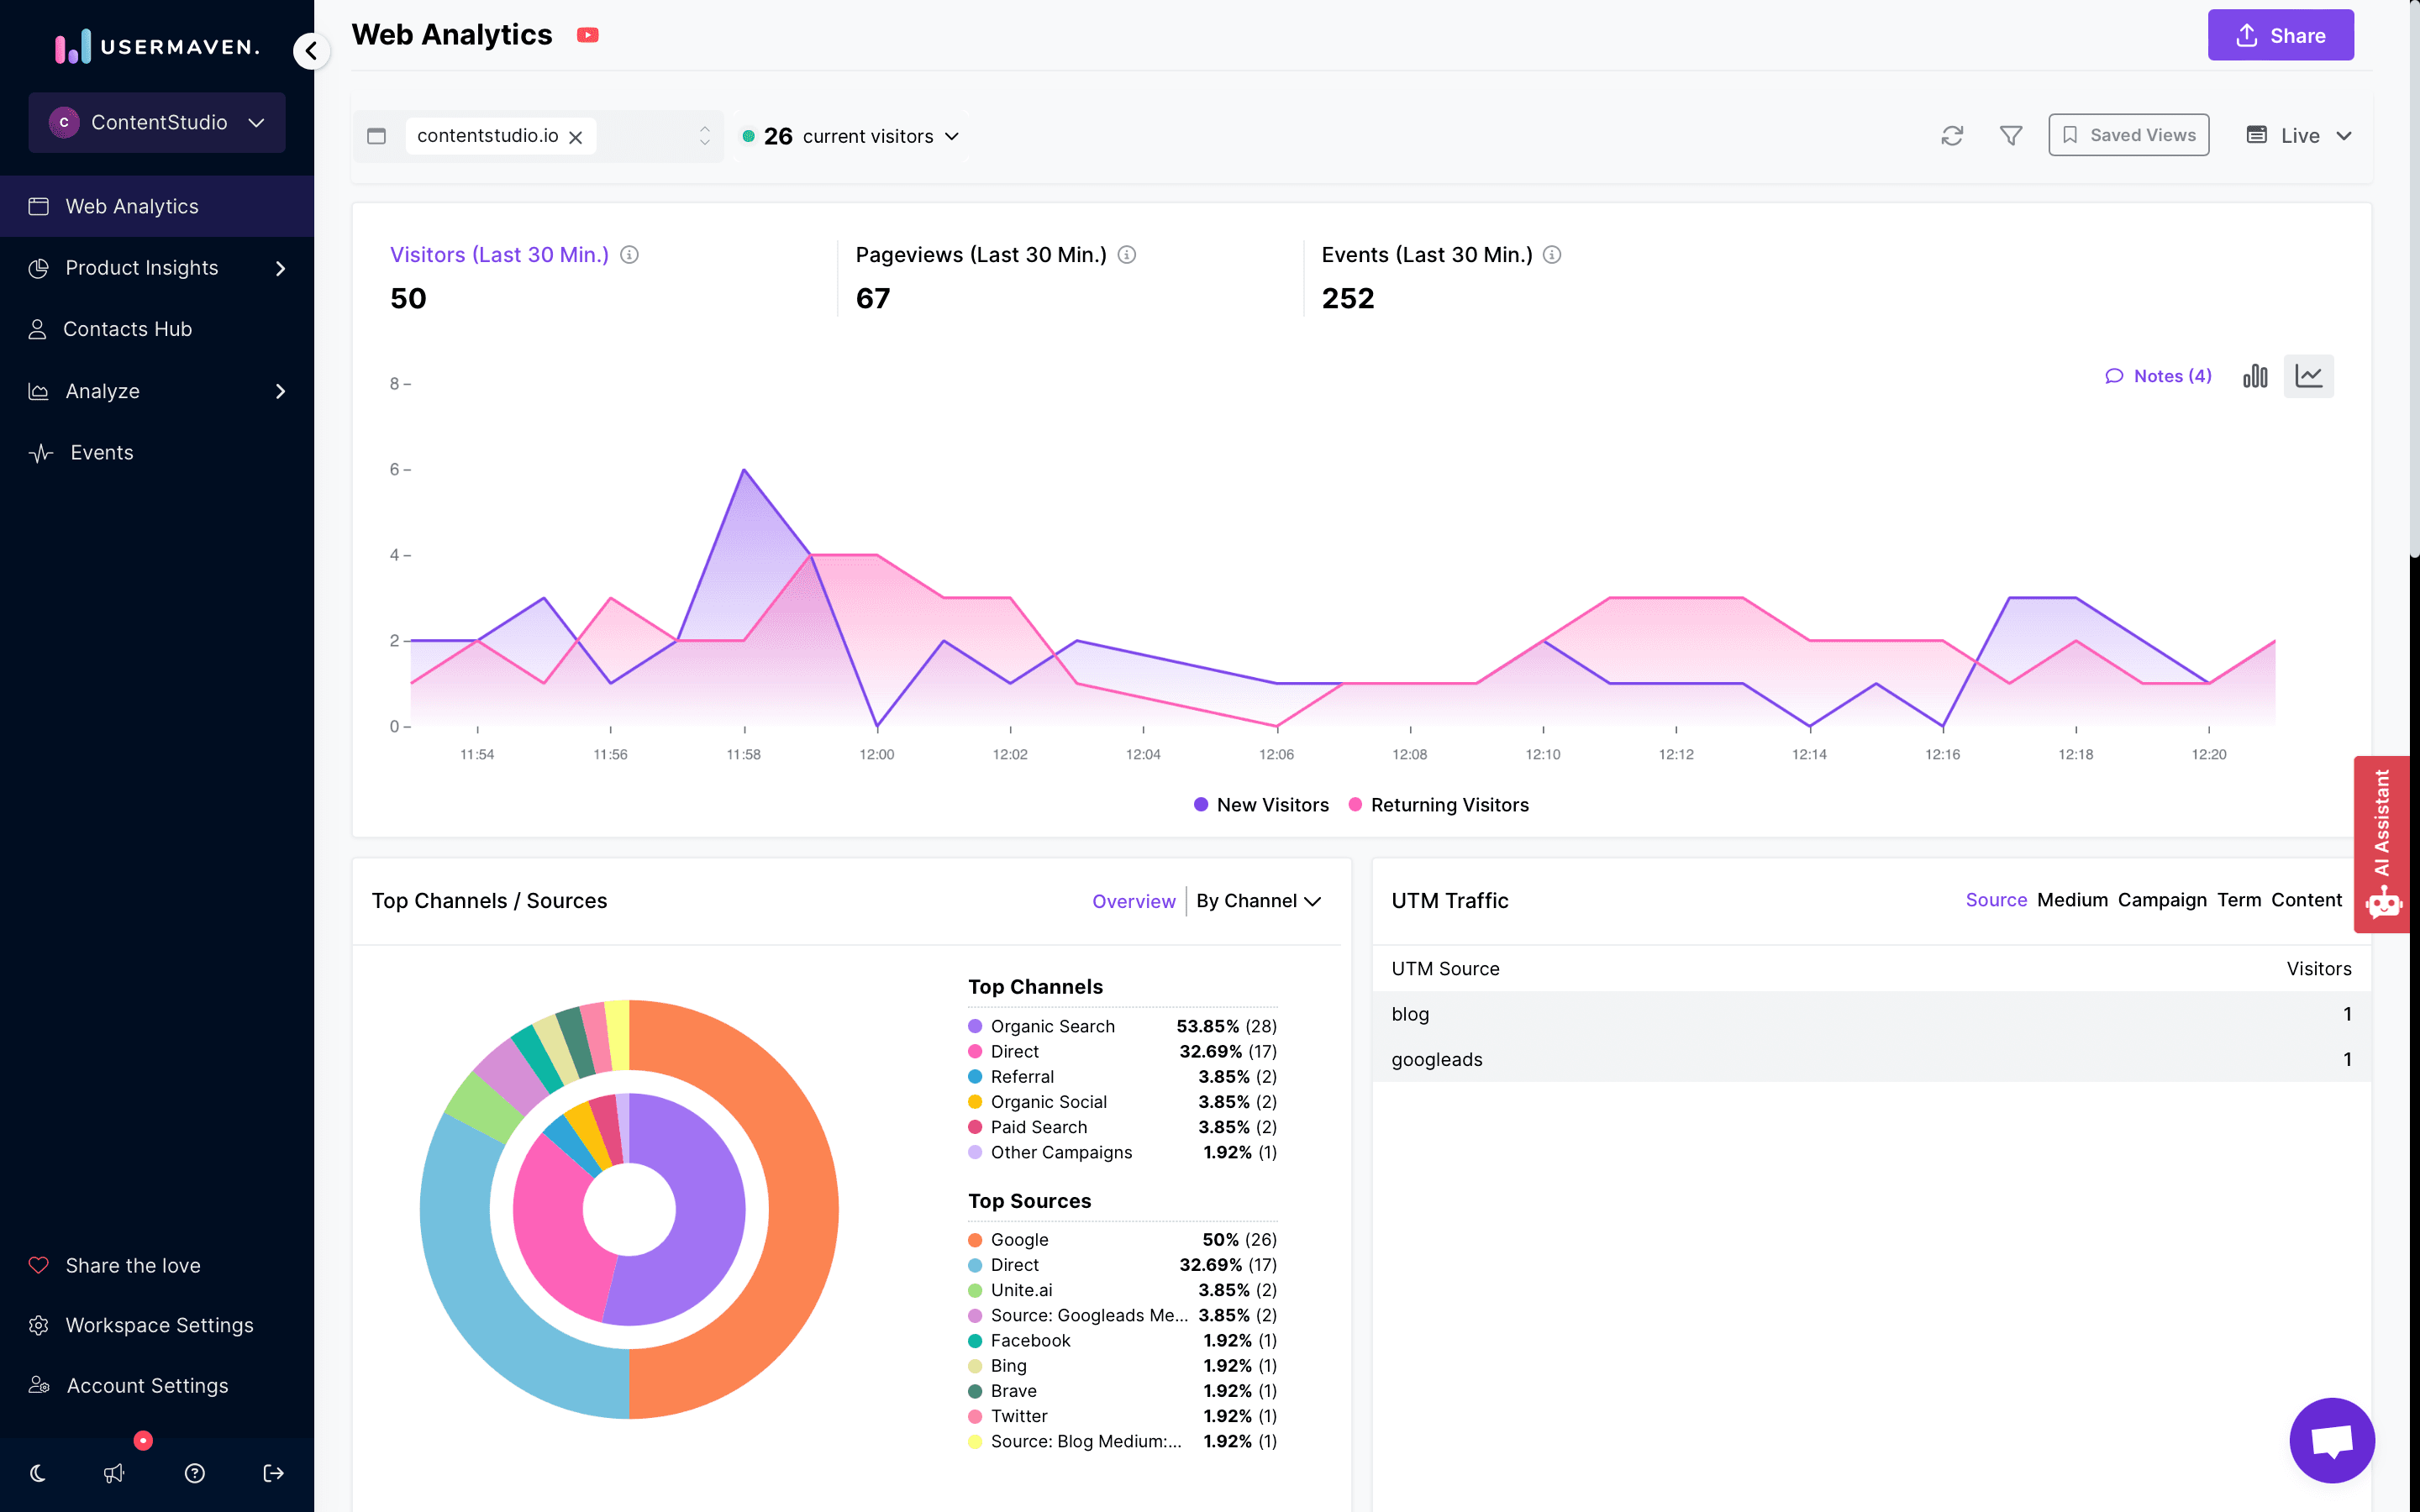Screen dimensions: 2420x1512
Task: Click the Web Analytics sidebar icon
Action: [x=39, y=206]
